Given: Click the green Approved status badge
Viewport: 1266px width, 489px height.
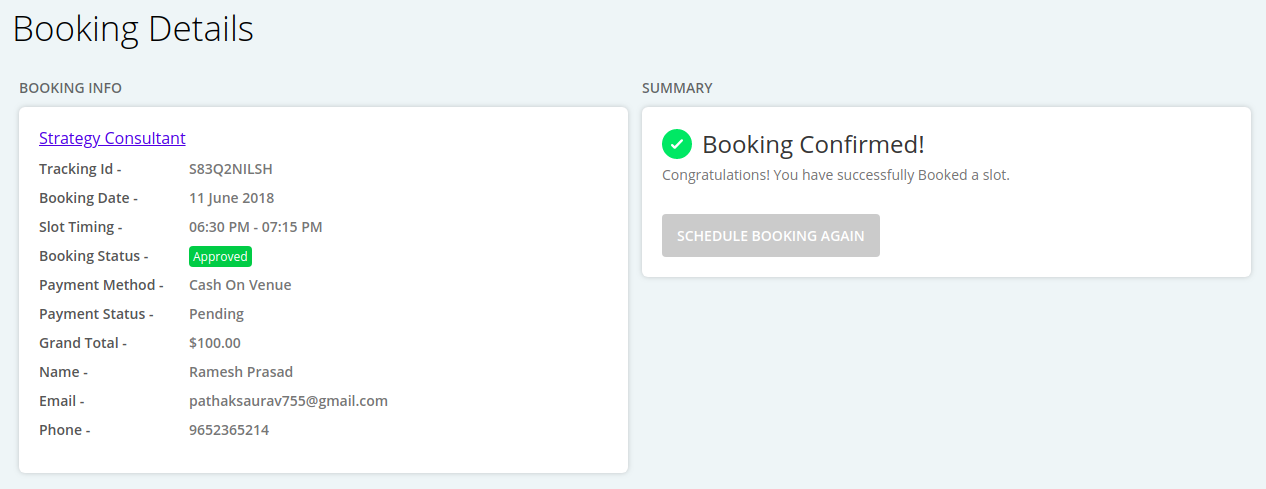Looking at the screenshot, I should pos(220,256).
